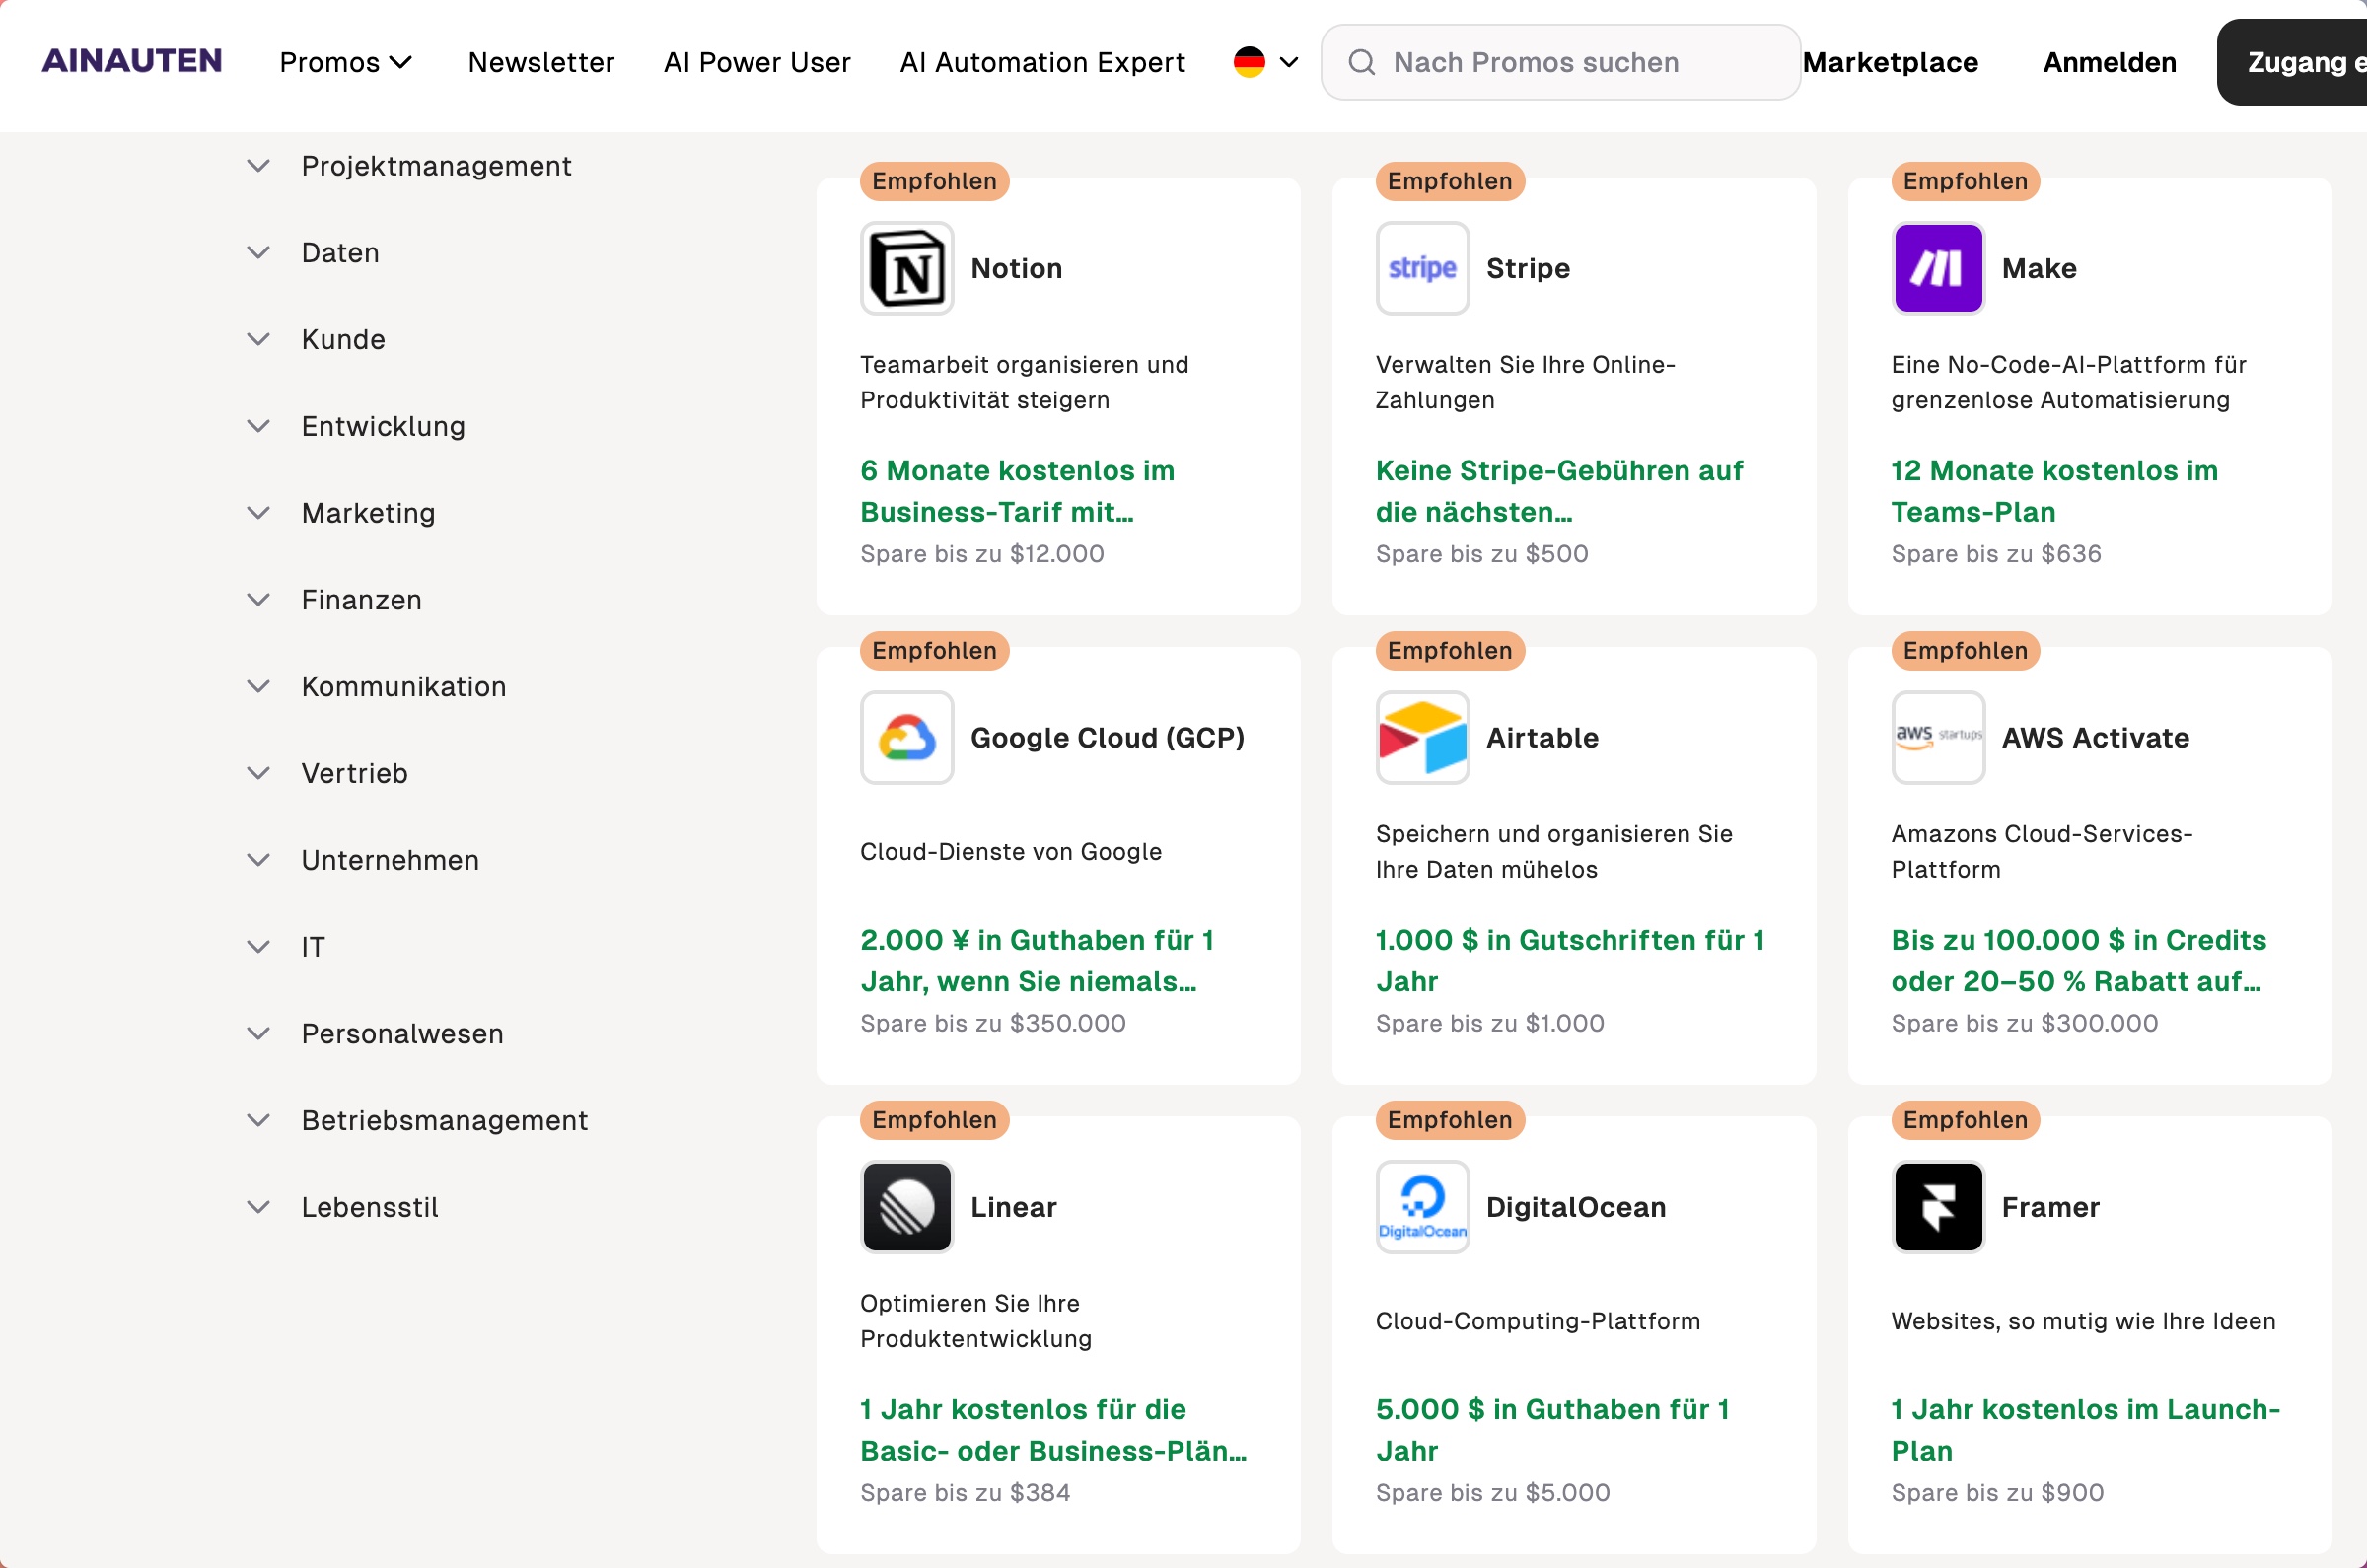Click the Airtable card title

[1542, 738]
